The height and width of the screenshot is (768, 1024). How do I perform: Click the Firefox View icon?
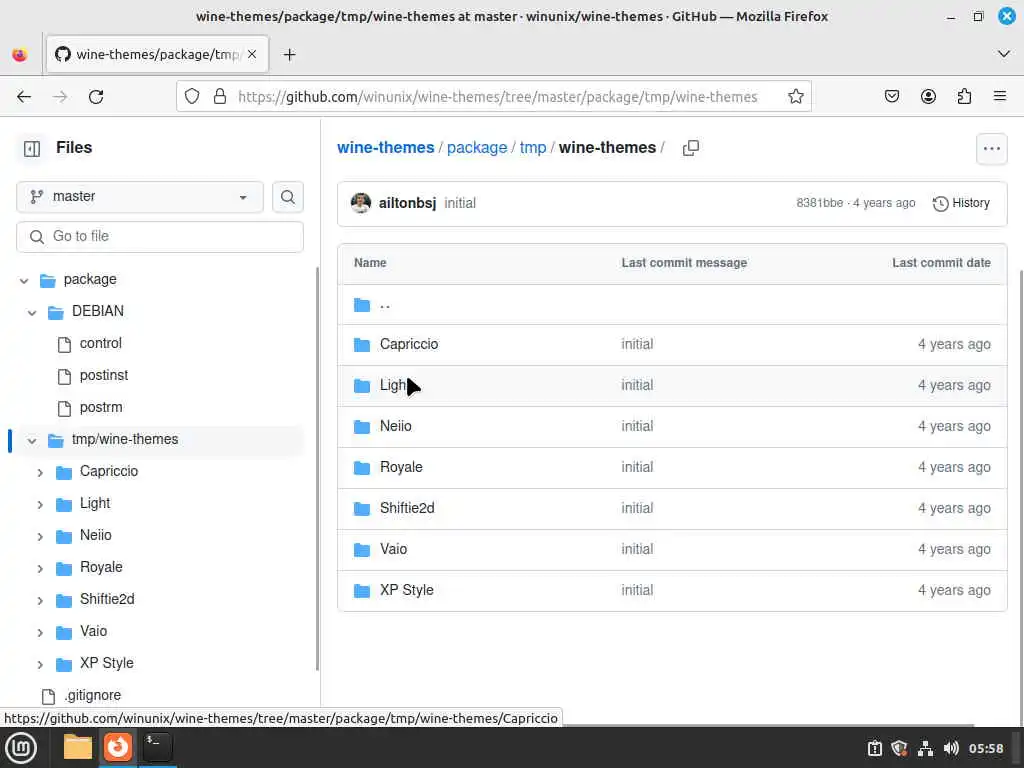tap(20, 55)
